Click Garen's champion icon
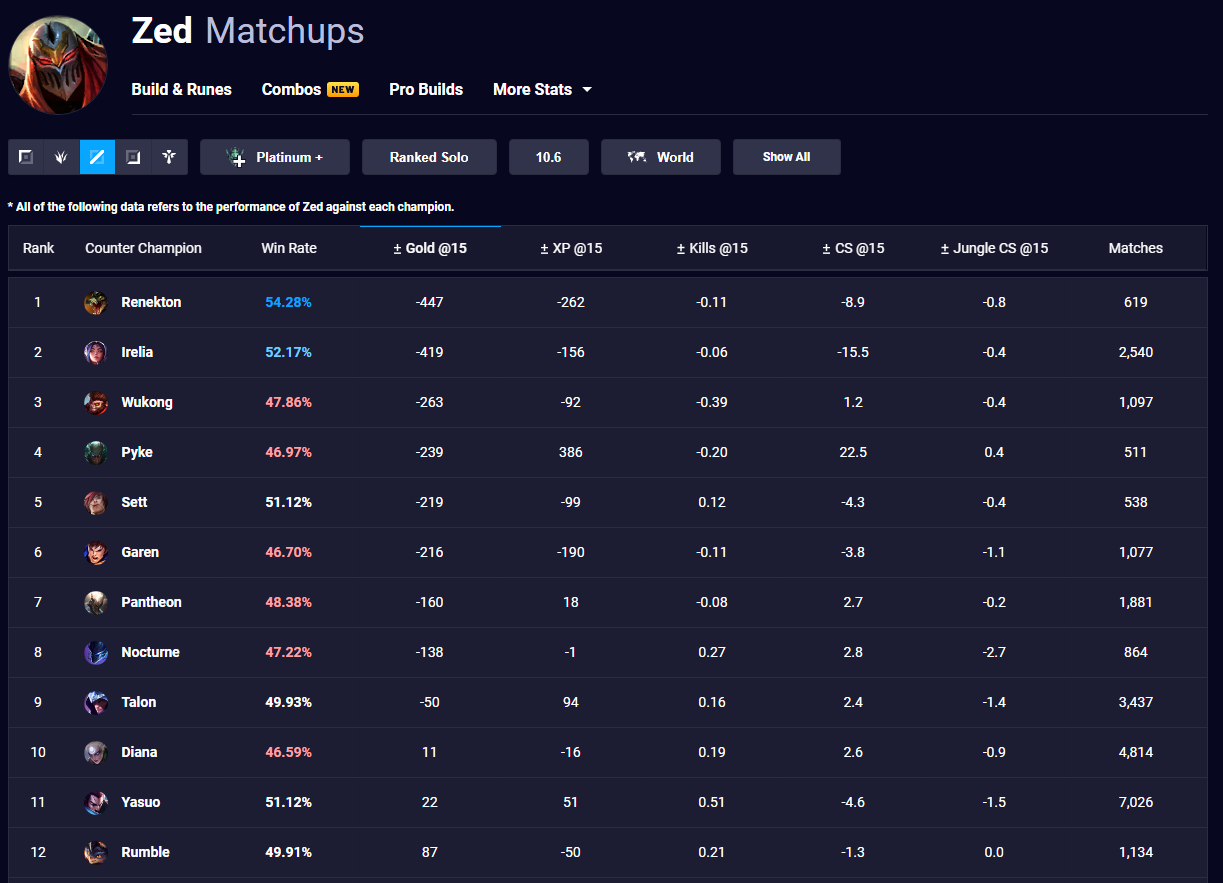Screen dimensions: 1223x883 pos(96,552)
